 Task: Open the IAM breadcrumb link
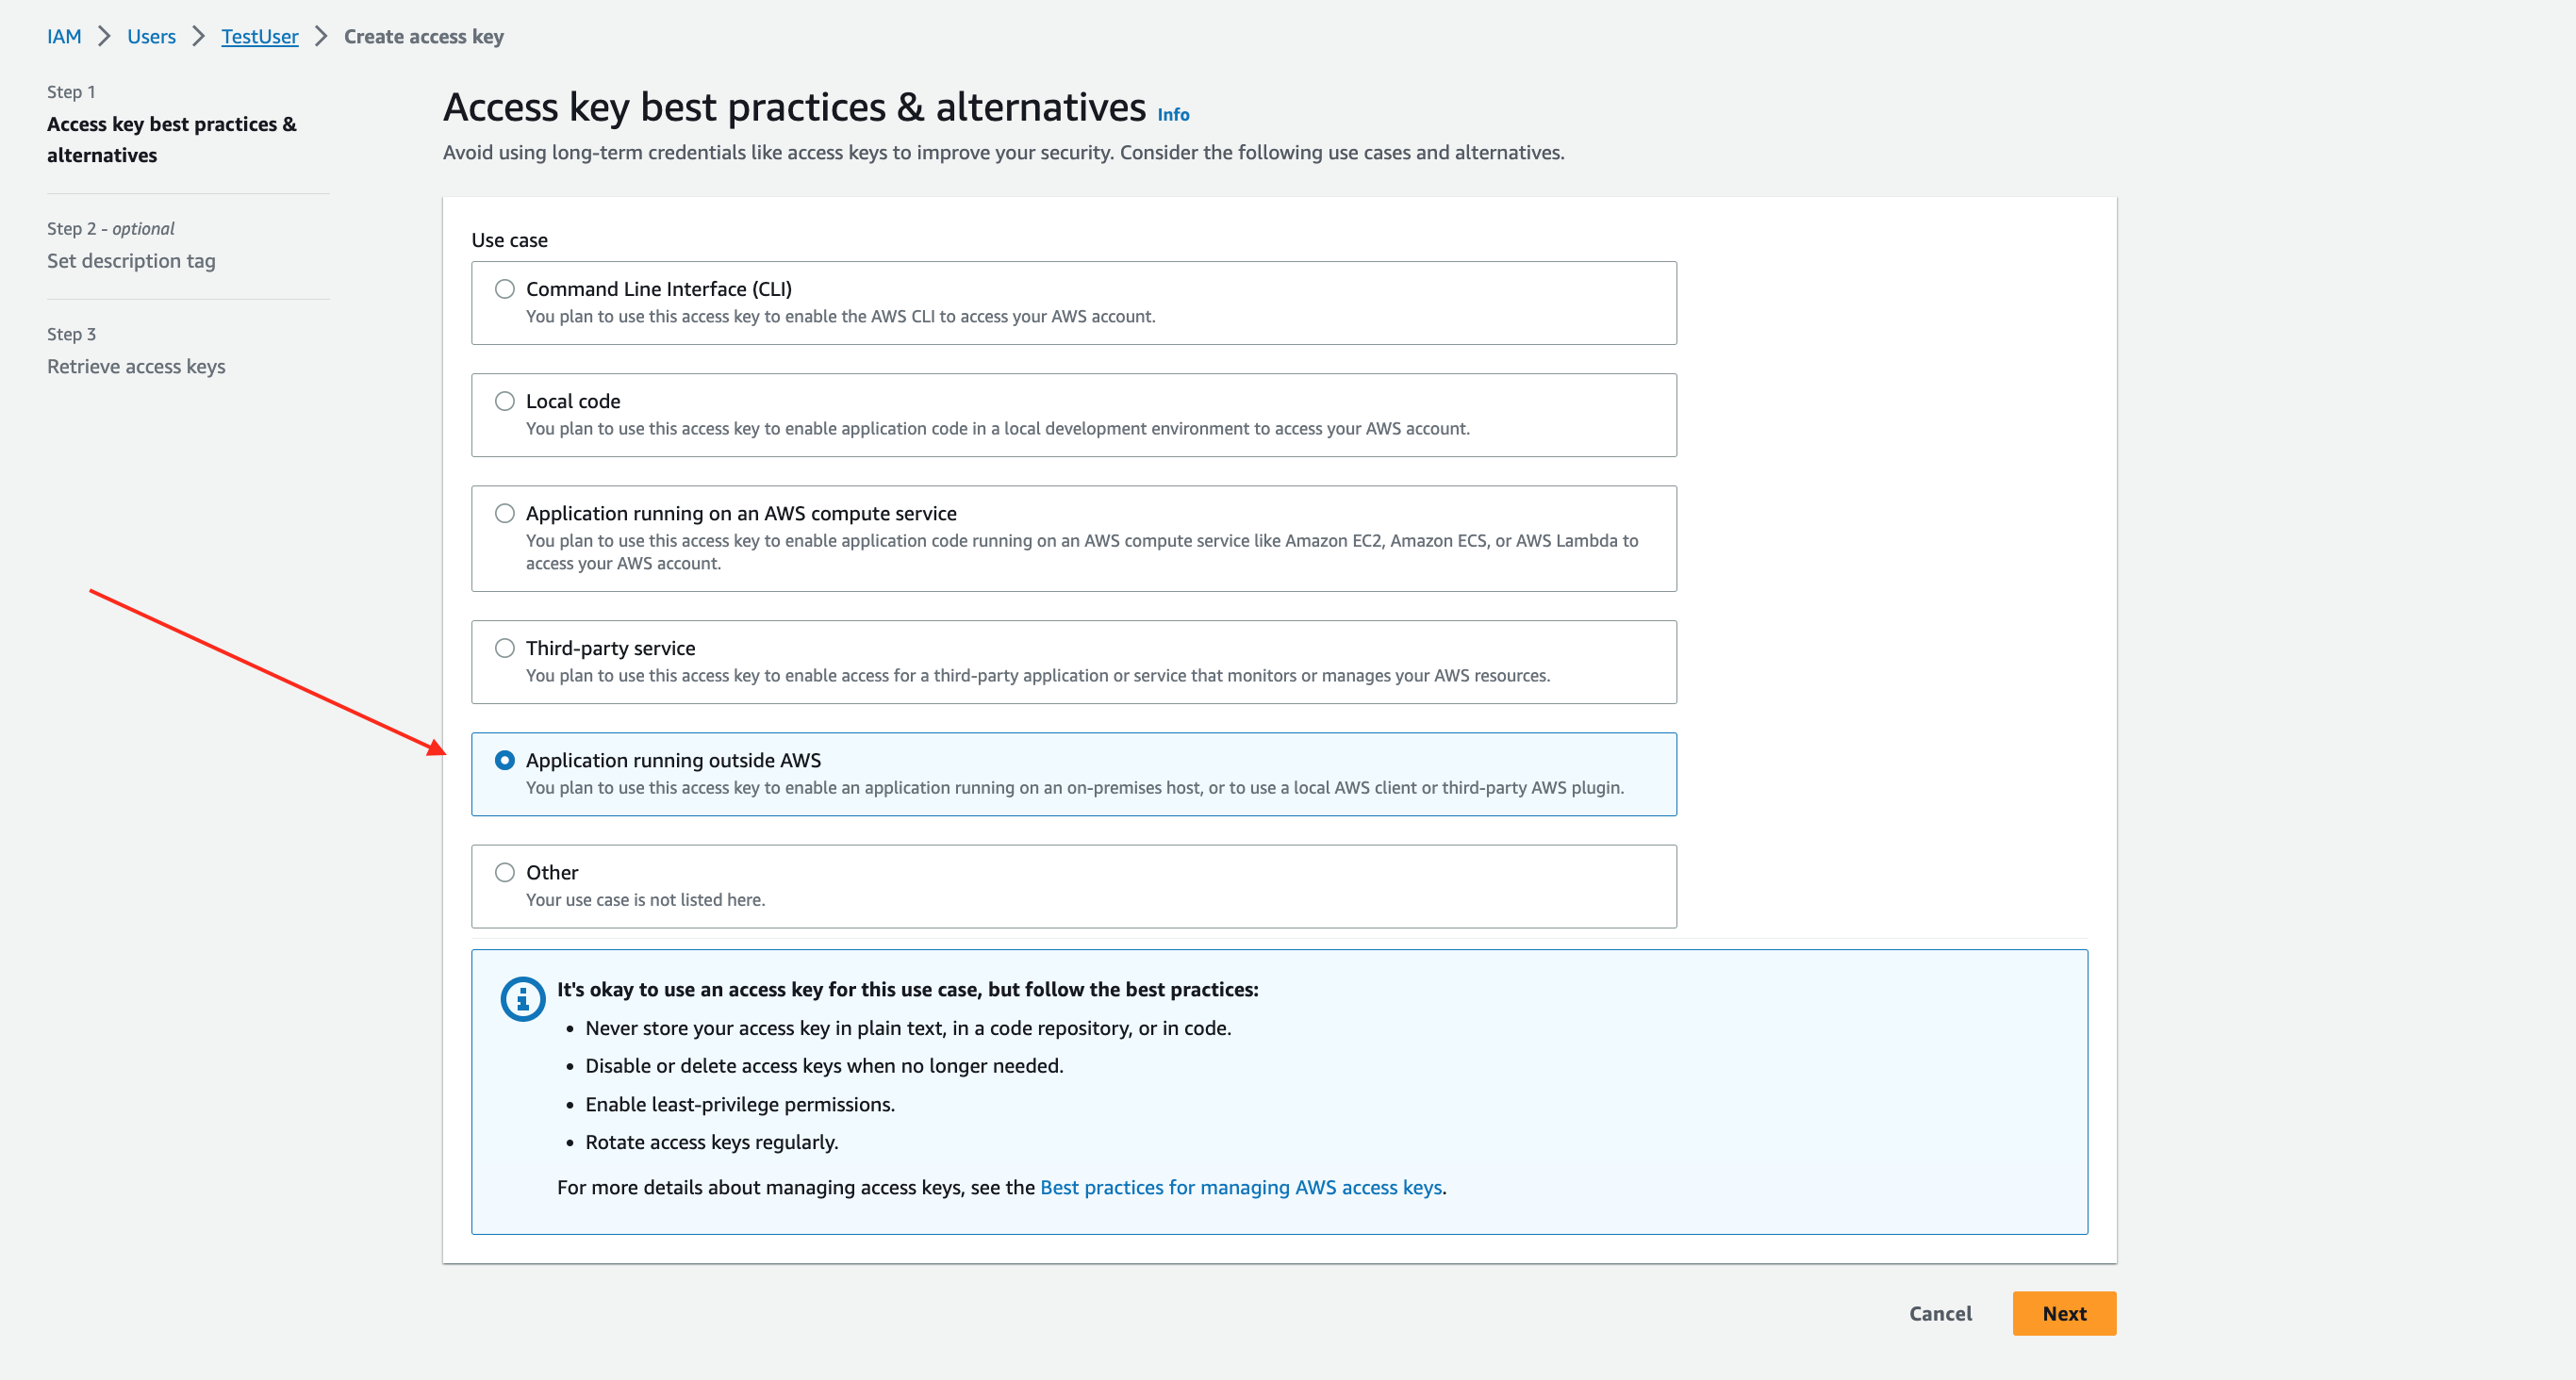[x=64, y=36]
